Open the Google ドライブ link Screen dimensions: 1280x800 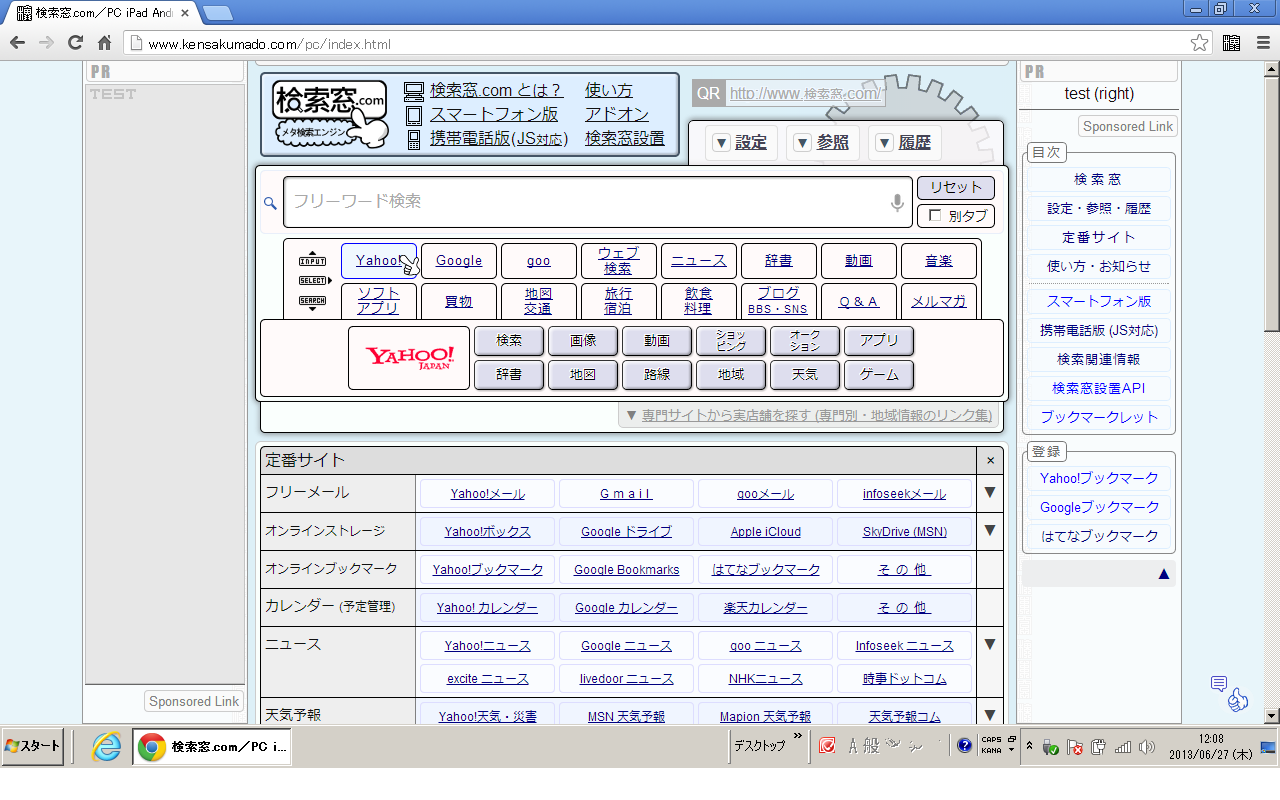pyautogui.click(x=626, y=532)
